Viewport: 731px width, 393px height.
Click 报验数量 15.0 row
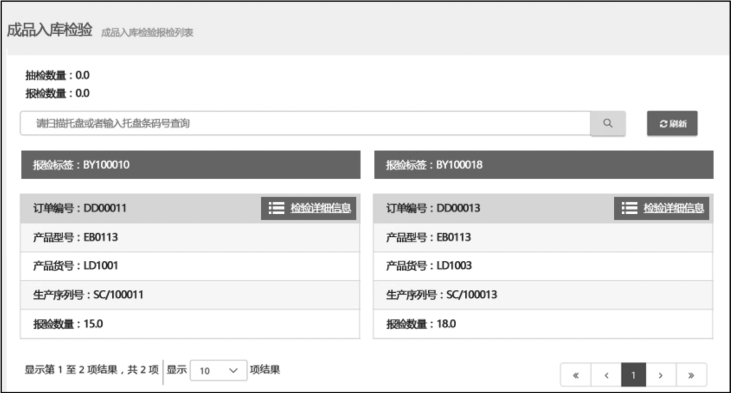(190, 324)
